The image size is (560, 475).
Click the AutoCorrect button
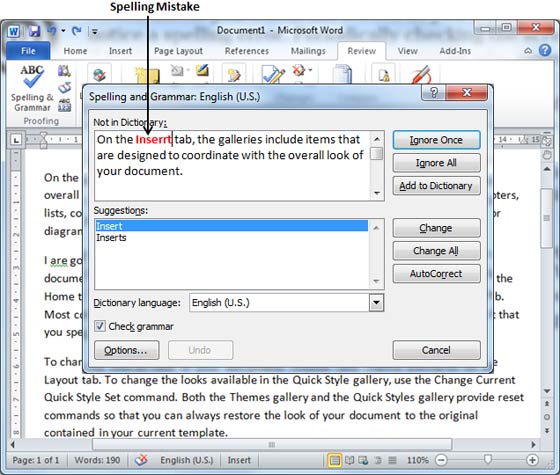click(x=436, y=274)
